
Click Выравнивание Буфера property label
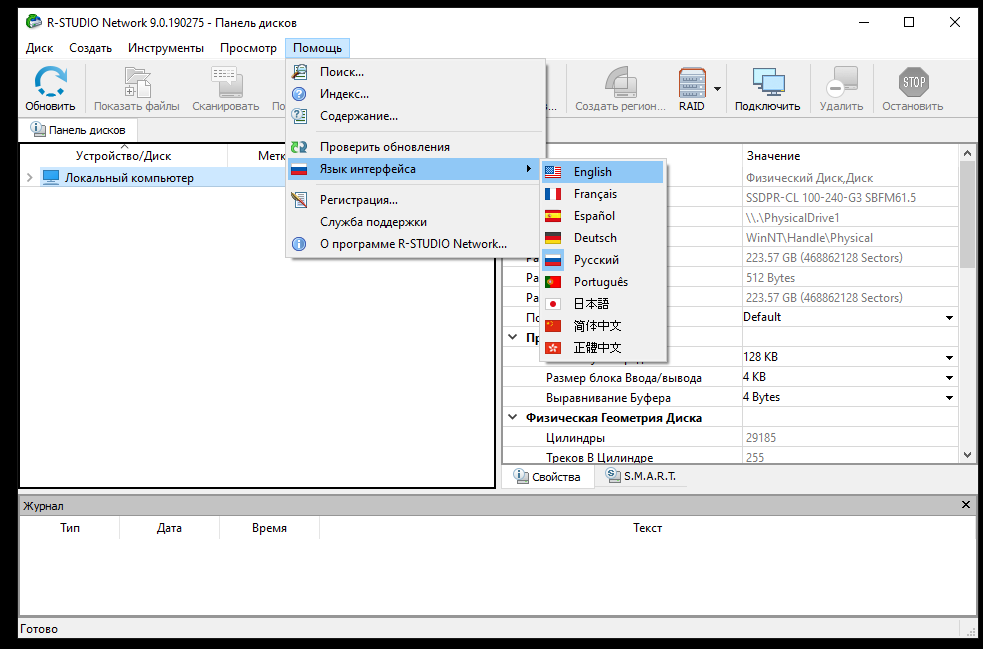click(608, 398)
